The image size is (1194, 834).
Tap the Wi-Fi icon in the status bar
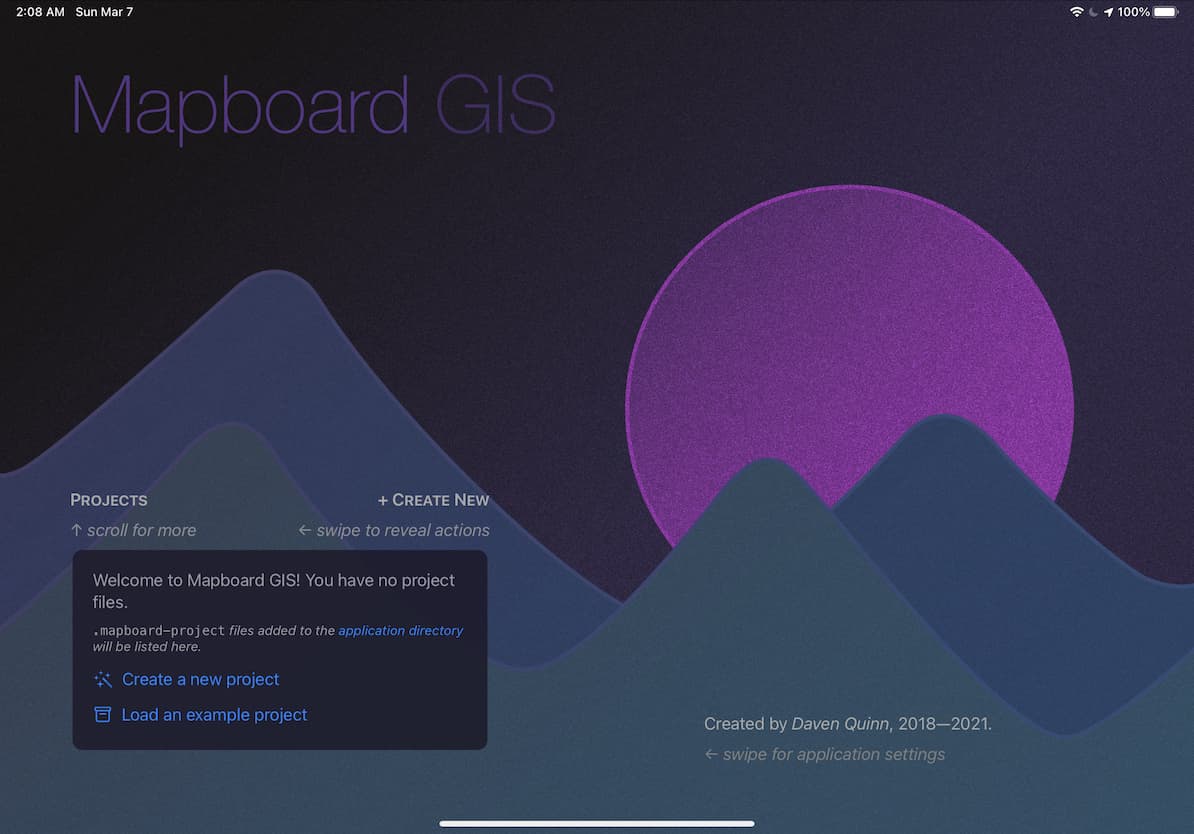coord(1076,12)
